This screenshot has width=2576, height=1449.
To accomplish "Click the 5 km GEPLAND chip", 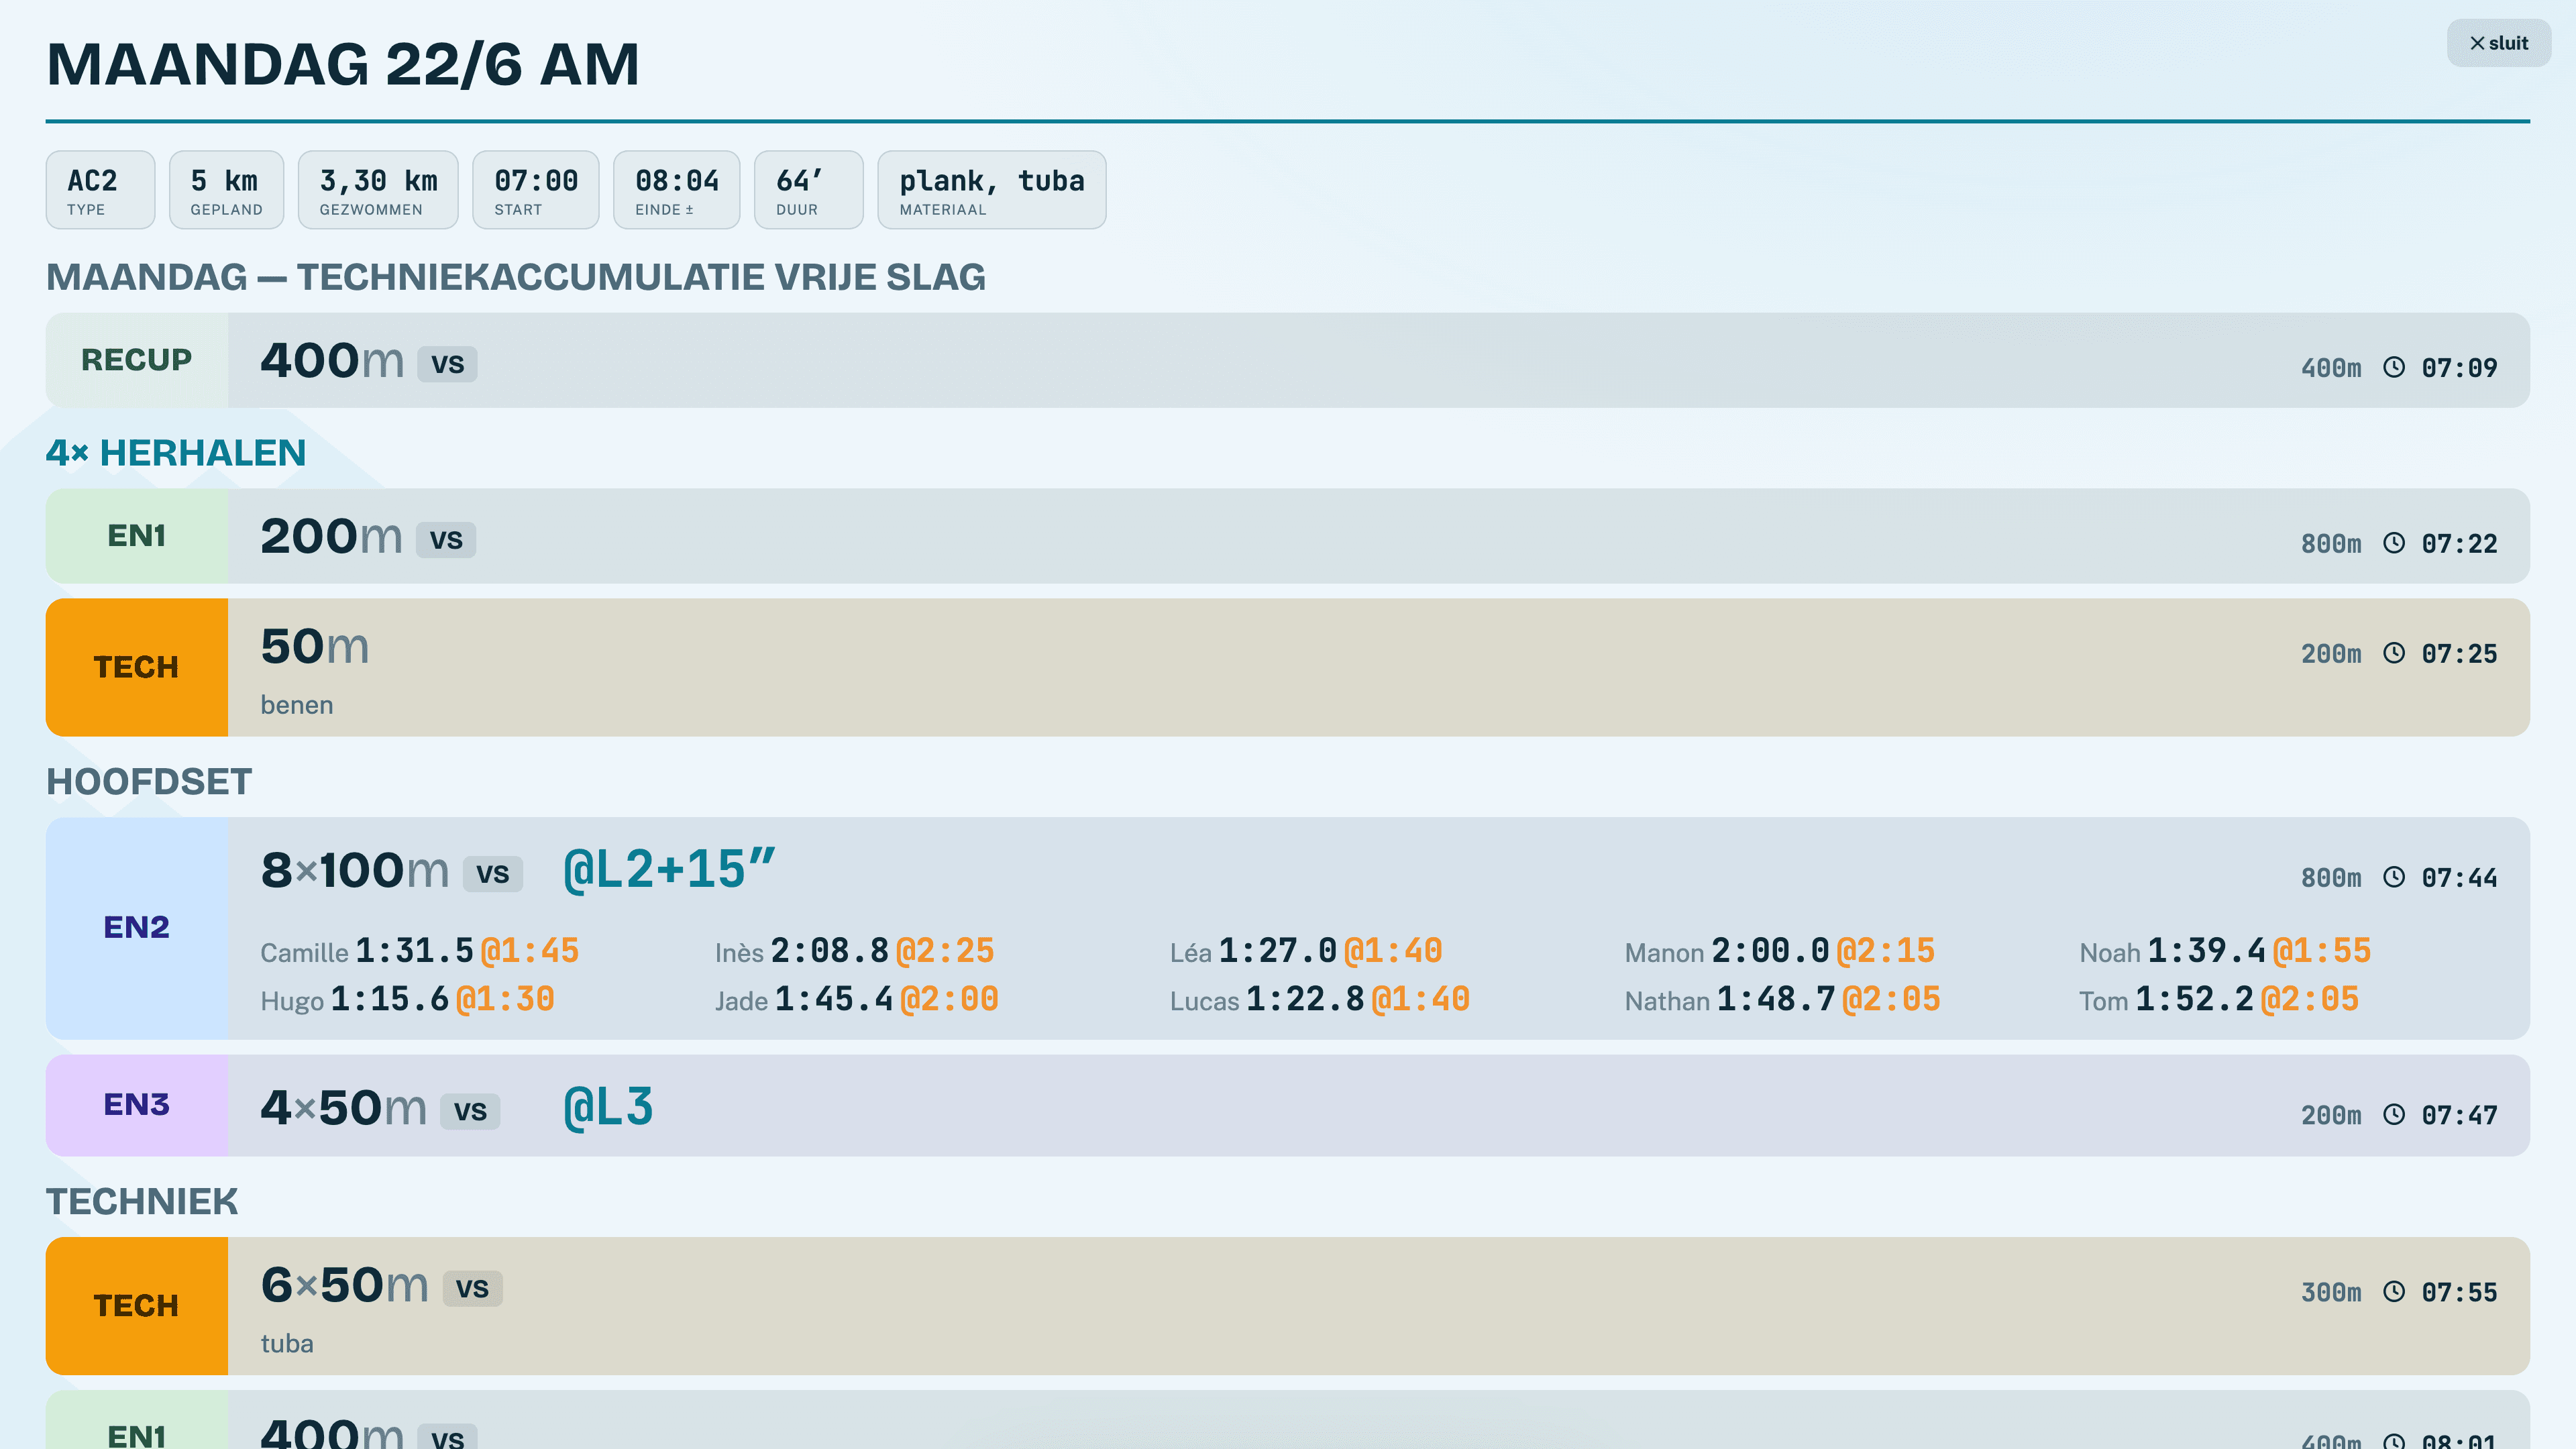I will point(226,190).
